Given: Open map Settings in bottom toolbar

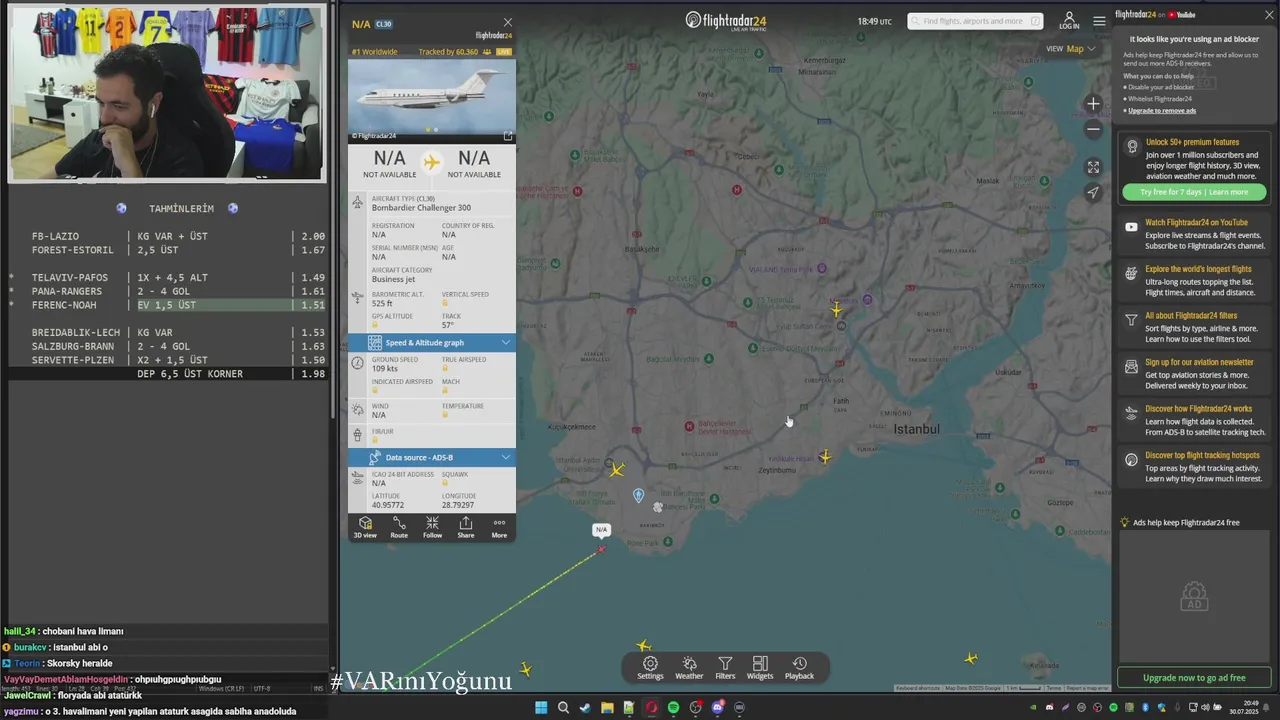Looking at the screenshot, I should 650,668.
